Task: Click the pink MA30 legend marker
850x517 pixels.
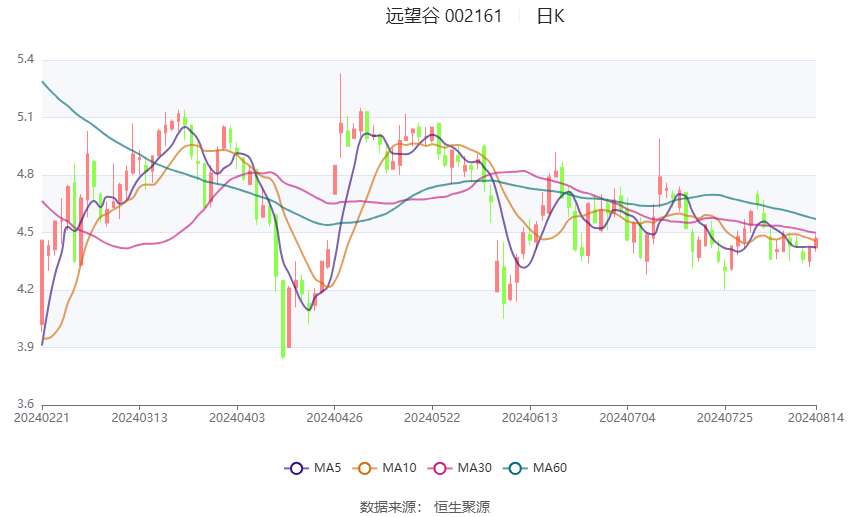Action: [439, 468]
